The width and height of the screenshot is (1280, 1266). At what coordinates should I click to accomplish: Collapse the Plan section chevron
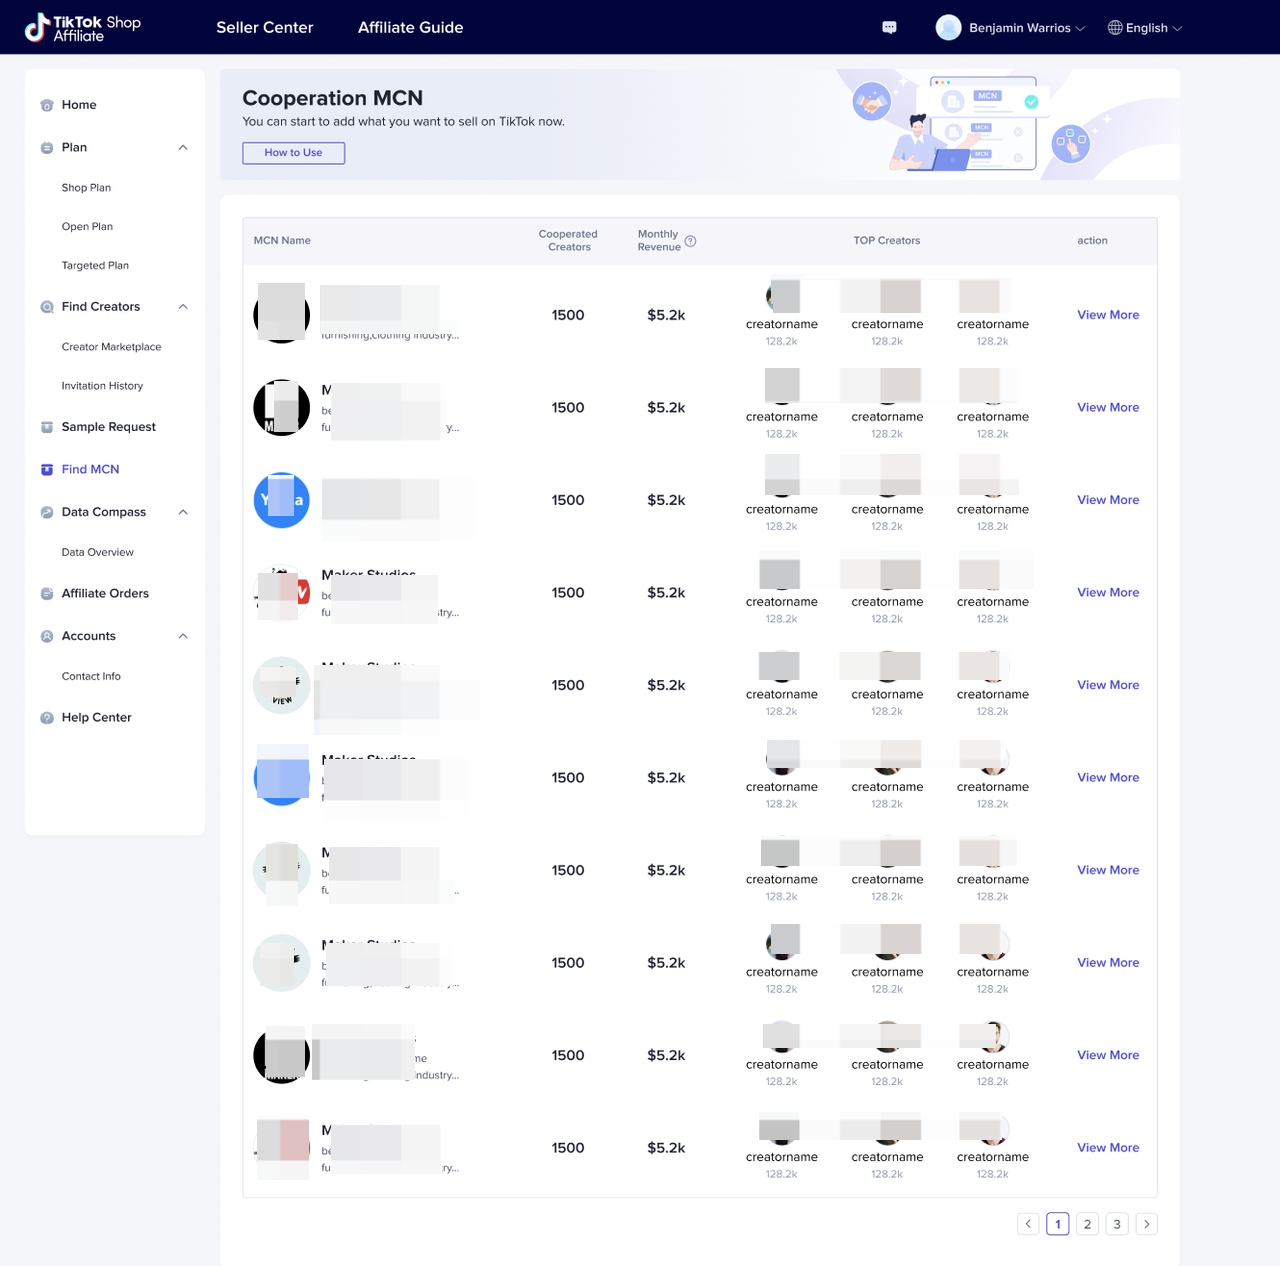(183, 148)
